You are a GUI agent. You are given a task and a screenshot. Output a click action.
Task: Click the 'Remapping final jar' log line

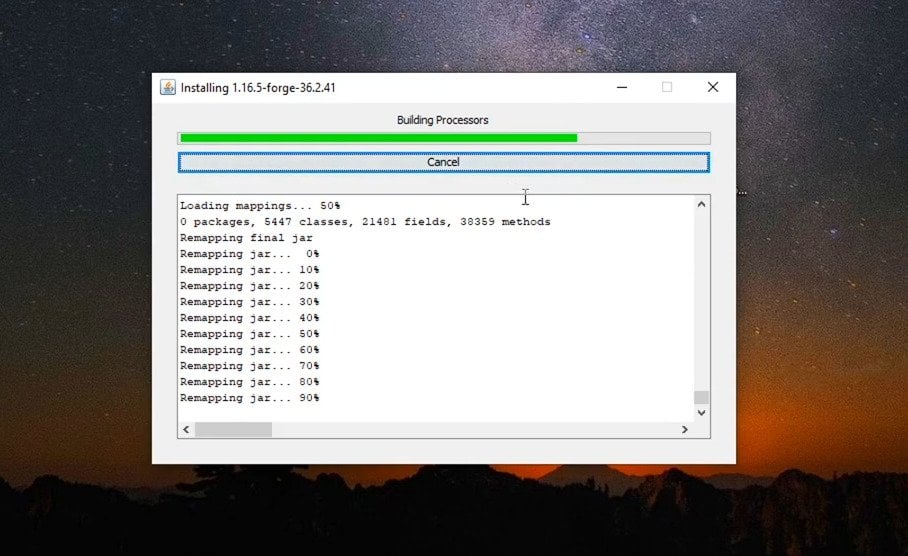(x=246, y=238)
